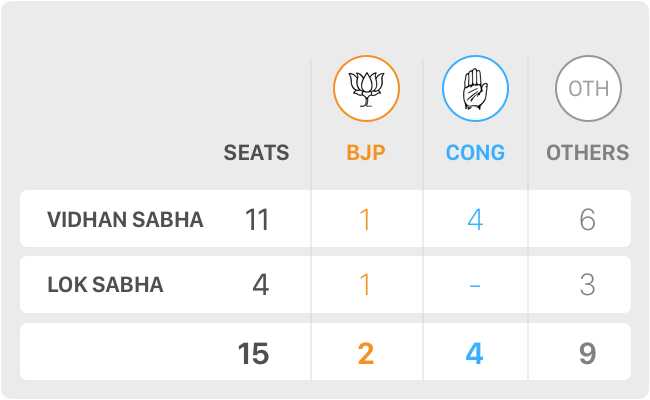This screenshot has height=400, width=650.
Task: Click the BJP lotus party icon
Action: point(366,89)
